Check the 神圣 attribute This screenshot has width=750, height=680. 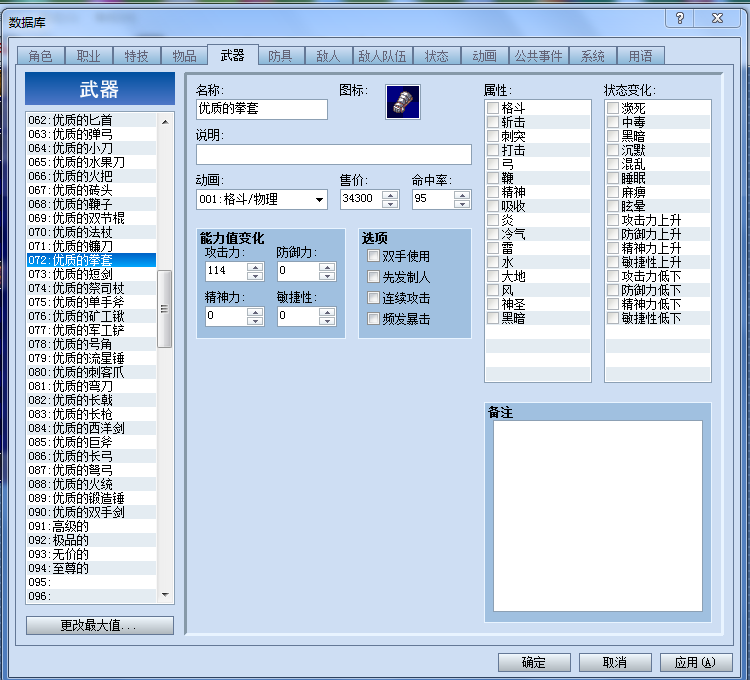click(x=493, y=304)
